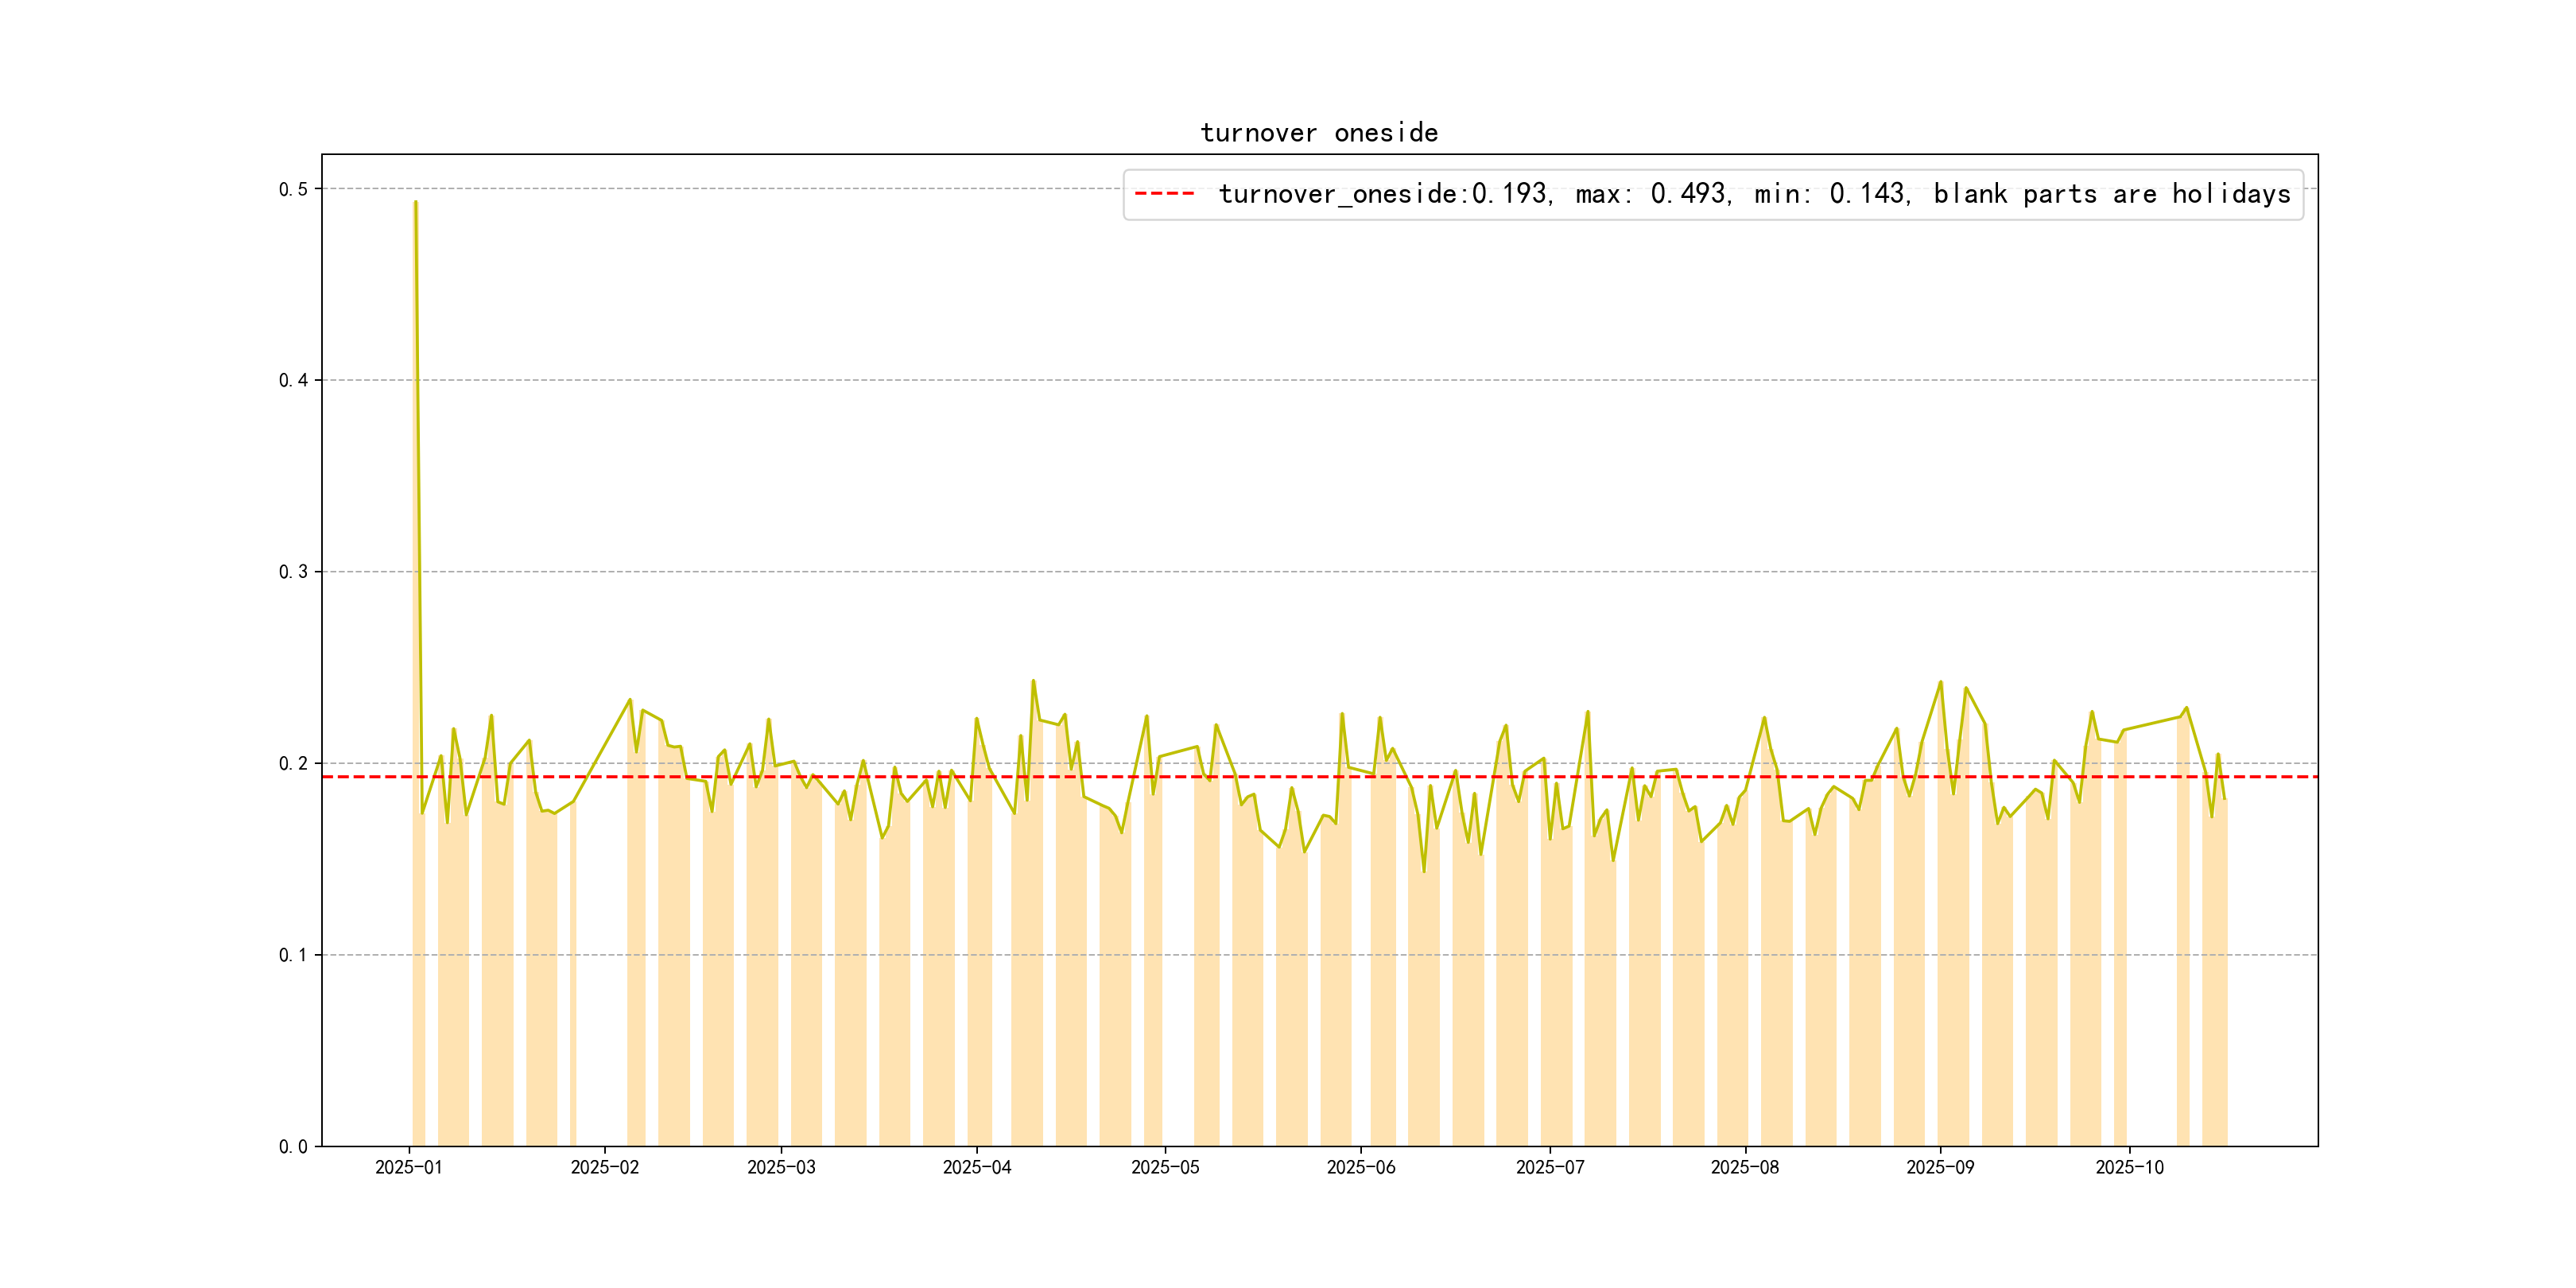Click the peak of the January spike
Screen dimensions: 2576x1288
(x=415, y=203)
